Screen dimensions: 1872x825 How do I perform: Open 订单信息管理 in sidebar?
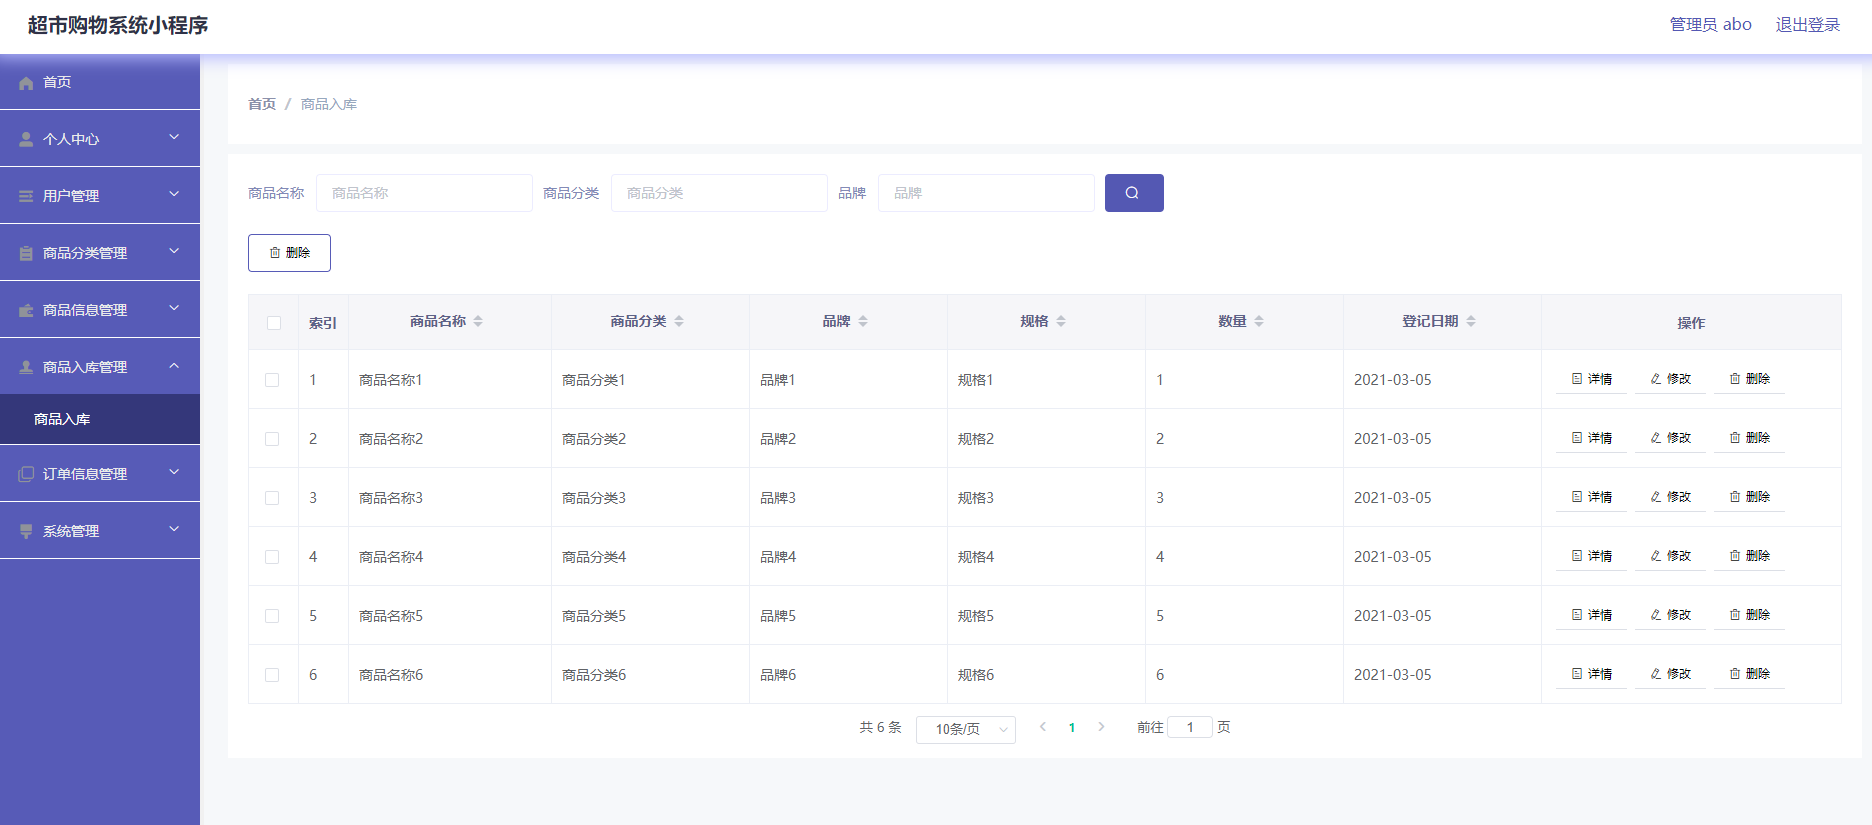(100, 474)
